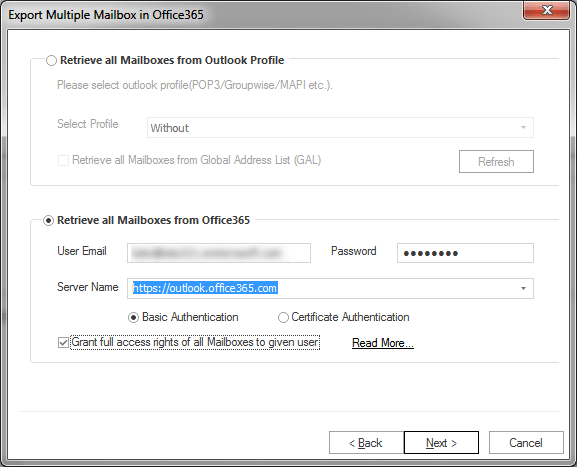Go to the Next step
577x467 pixels.
tap(441, 443)
